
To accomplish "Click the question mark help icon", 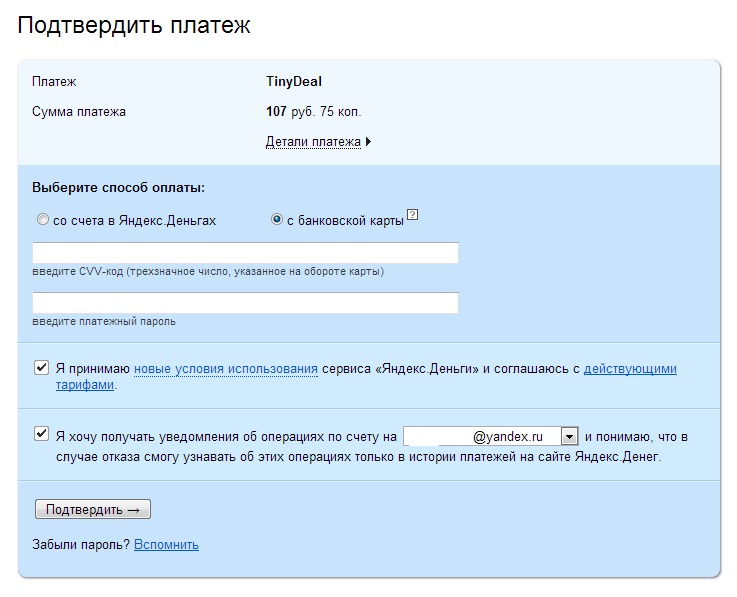I will coord(412,215).
